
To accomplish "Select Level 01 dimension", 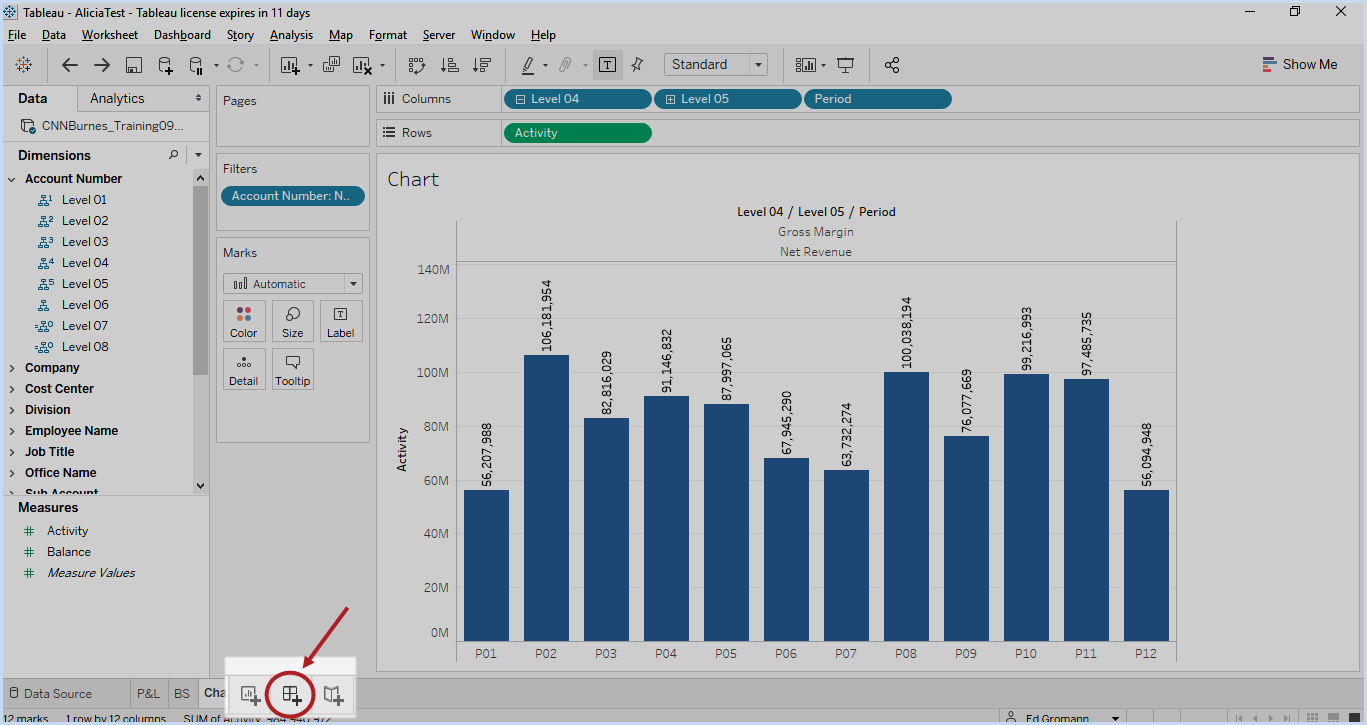I will tap(84, 200).
